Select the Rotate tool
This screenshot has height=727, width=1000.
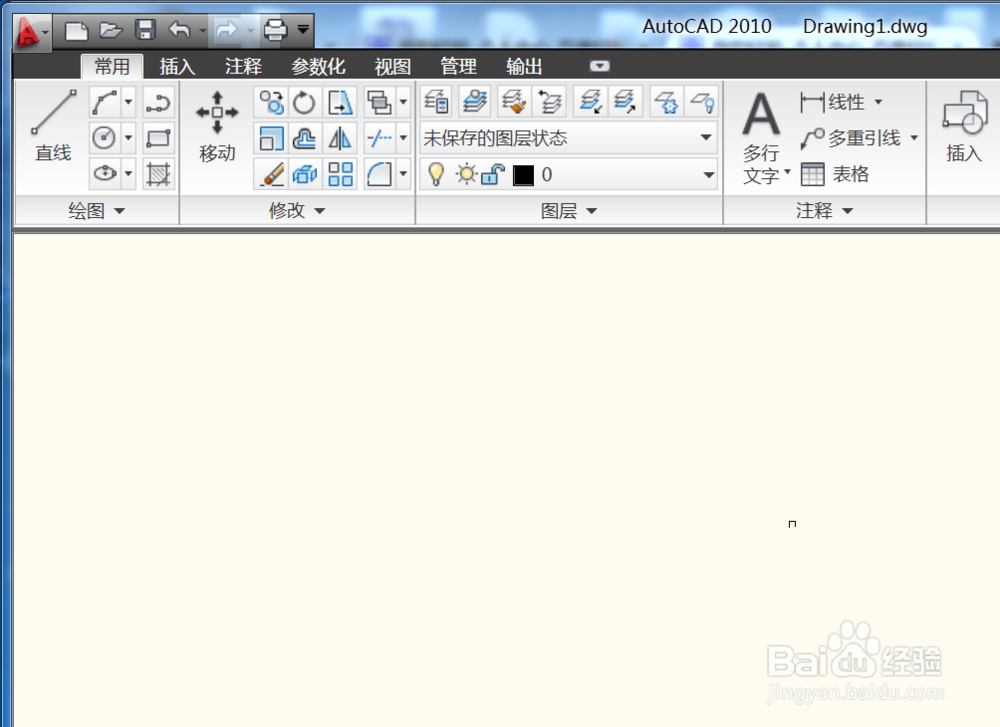coord(305,102)
